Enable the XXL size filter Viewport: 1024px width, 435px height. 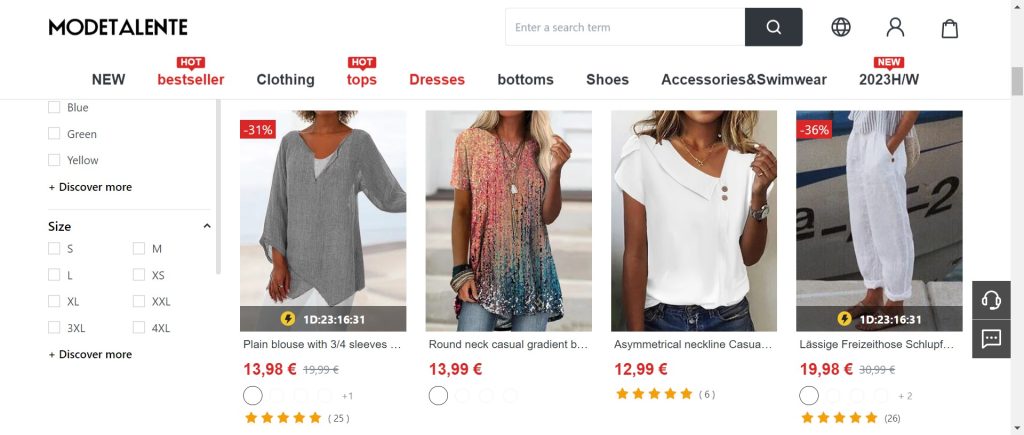[139, 301]
